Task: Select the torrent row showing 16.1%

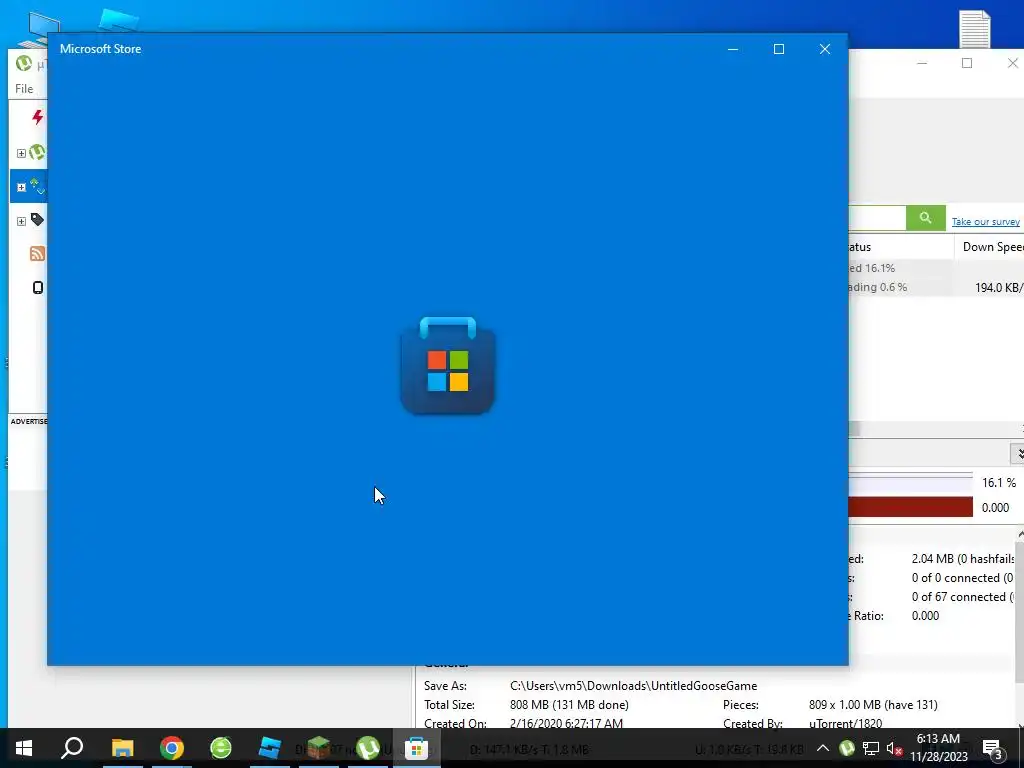Action: tap(936, 268)
